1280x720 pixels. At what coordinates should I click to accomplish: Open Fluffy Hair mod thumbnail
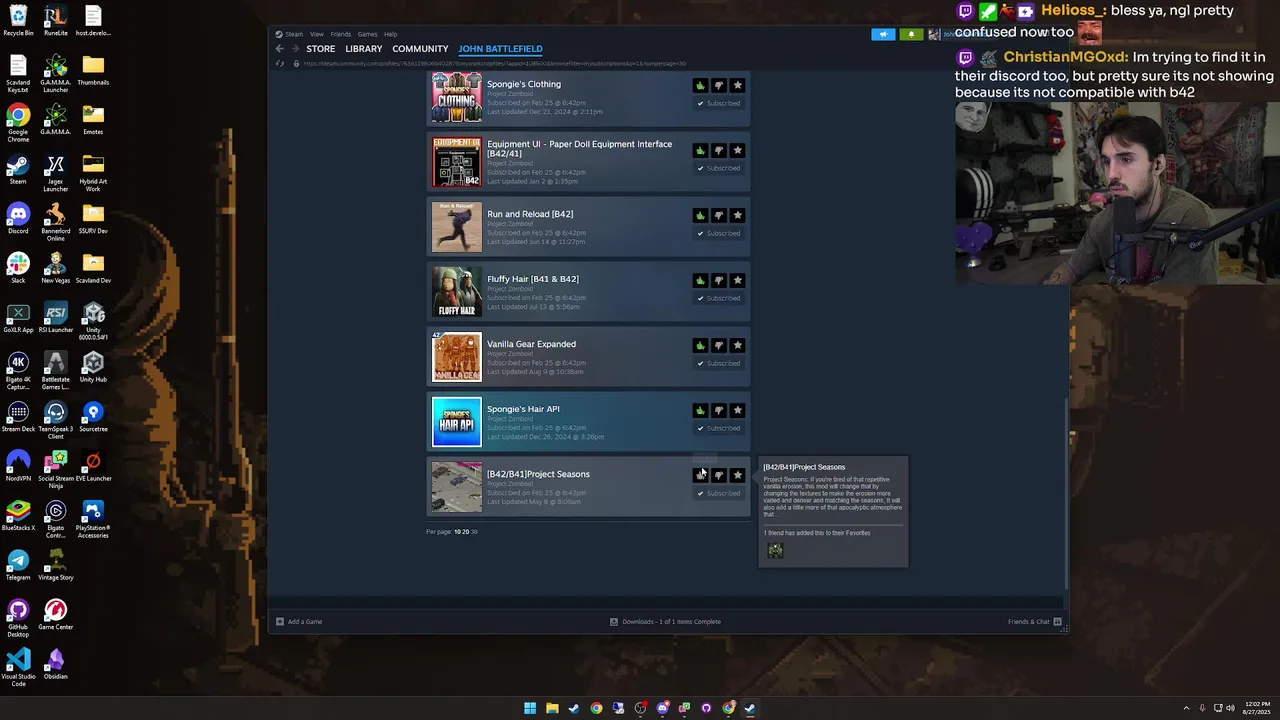pyautogui.click(x=456, y=292)
